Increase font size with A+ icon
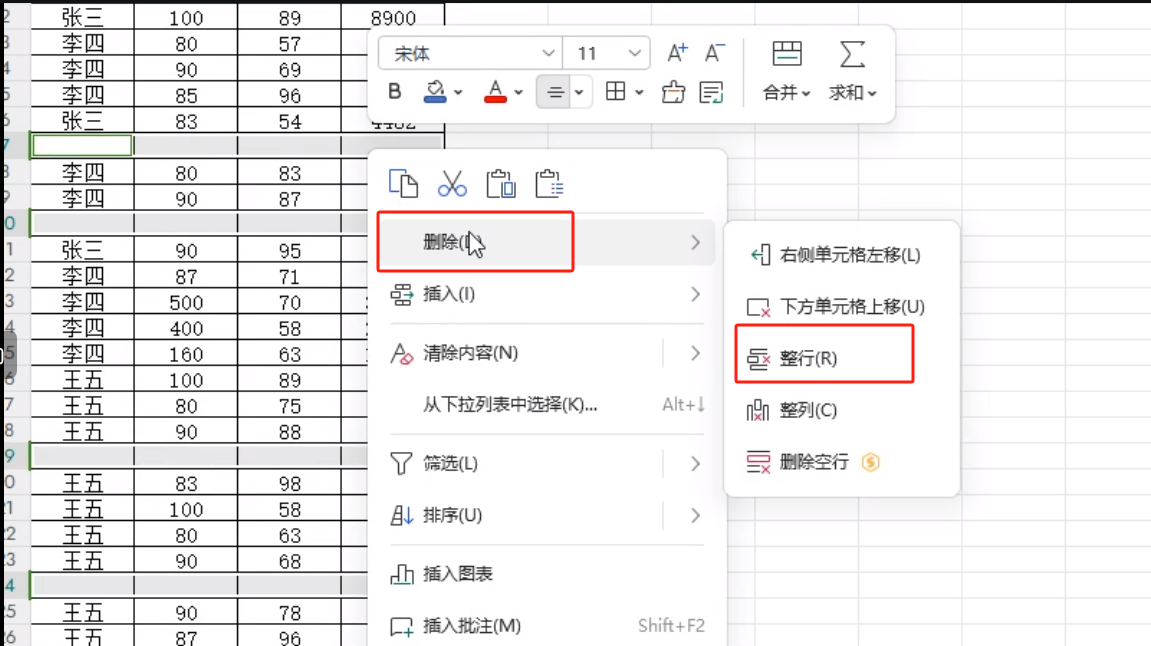Viewport: 1151px width, 646px height. point(677,53)
